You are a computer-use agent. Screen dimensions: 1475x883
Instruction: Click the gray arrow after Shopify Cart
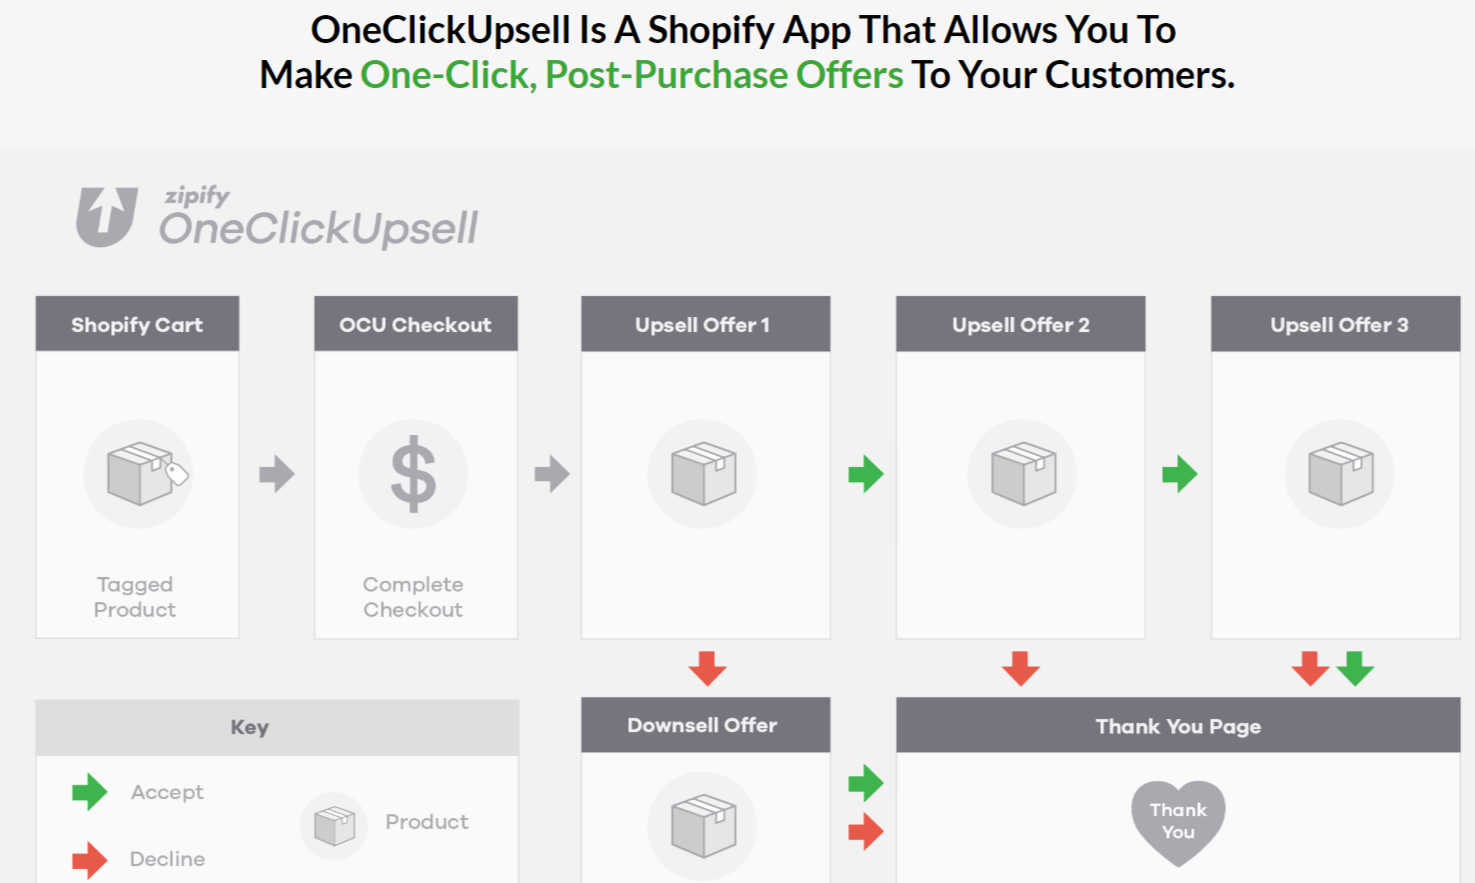(x=277, y=474)
